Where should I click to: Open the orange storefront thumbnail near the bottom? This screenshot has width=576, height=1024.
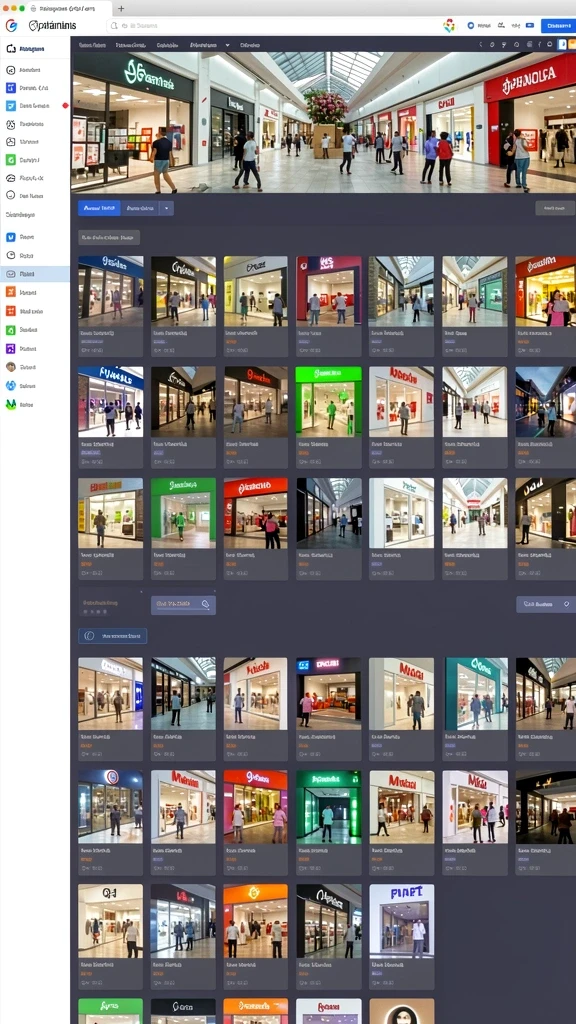[x=255, y=921]
